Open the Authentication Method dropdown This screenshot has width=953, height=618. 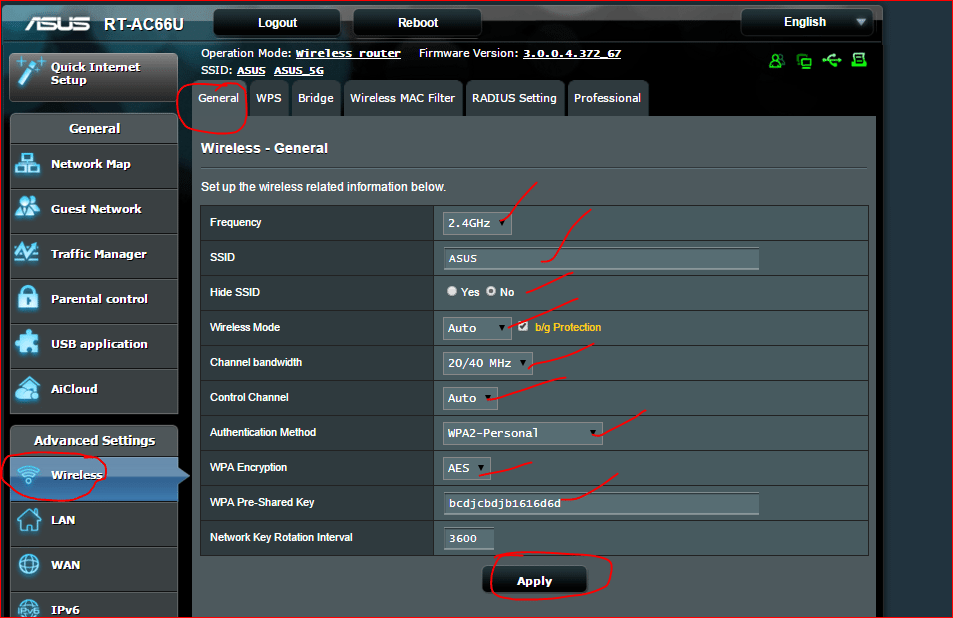pyautogui.click(x=523, y=433)
